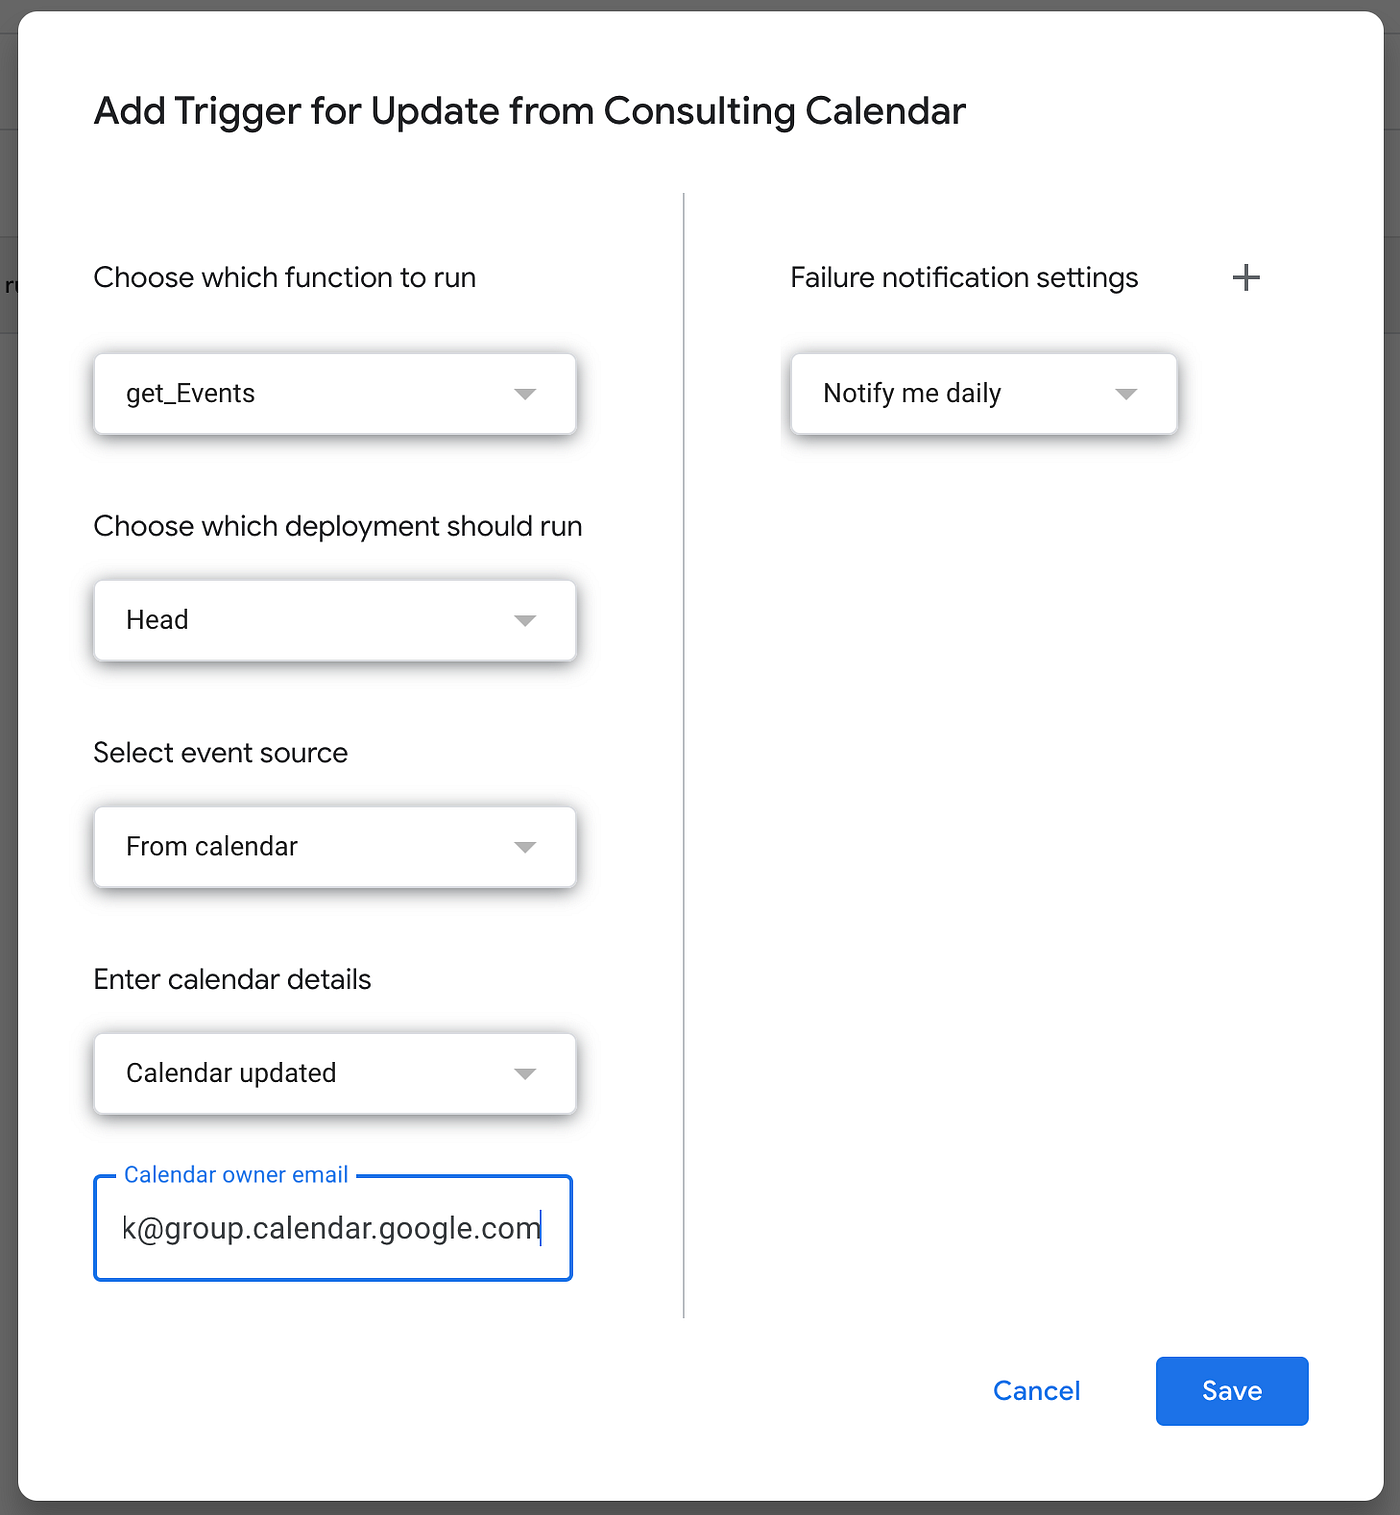Click the Select event source label
Viewport: 1400px width, 1515px height.
(221, 752)
